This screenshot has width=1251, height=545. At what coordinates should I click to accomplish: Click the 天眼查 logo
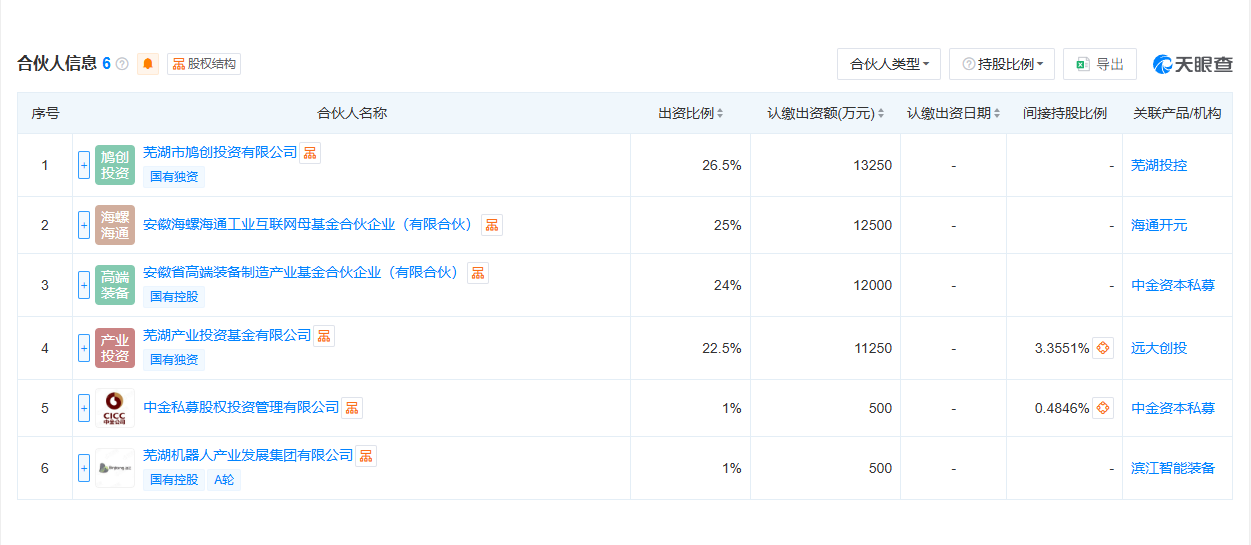pos(1192,64)
